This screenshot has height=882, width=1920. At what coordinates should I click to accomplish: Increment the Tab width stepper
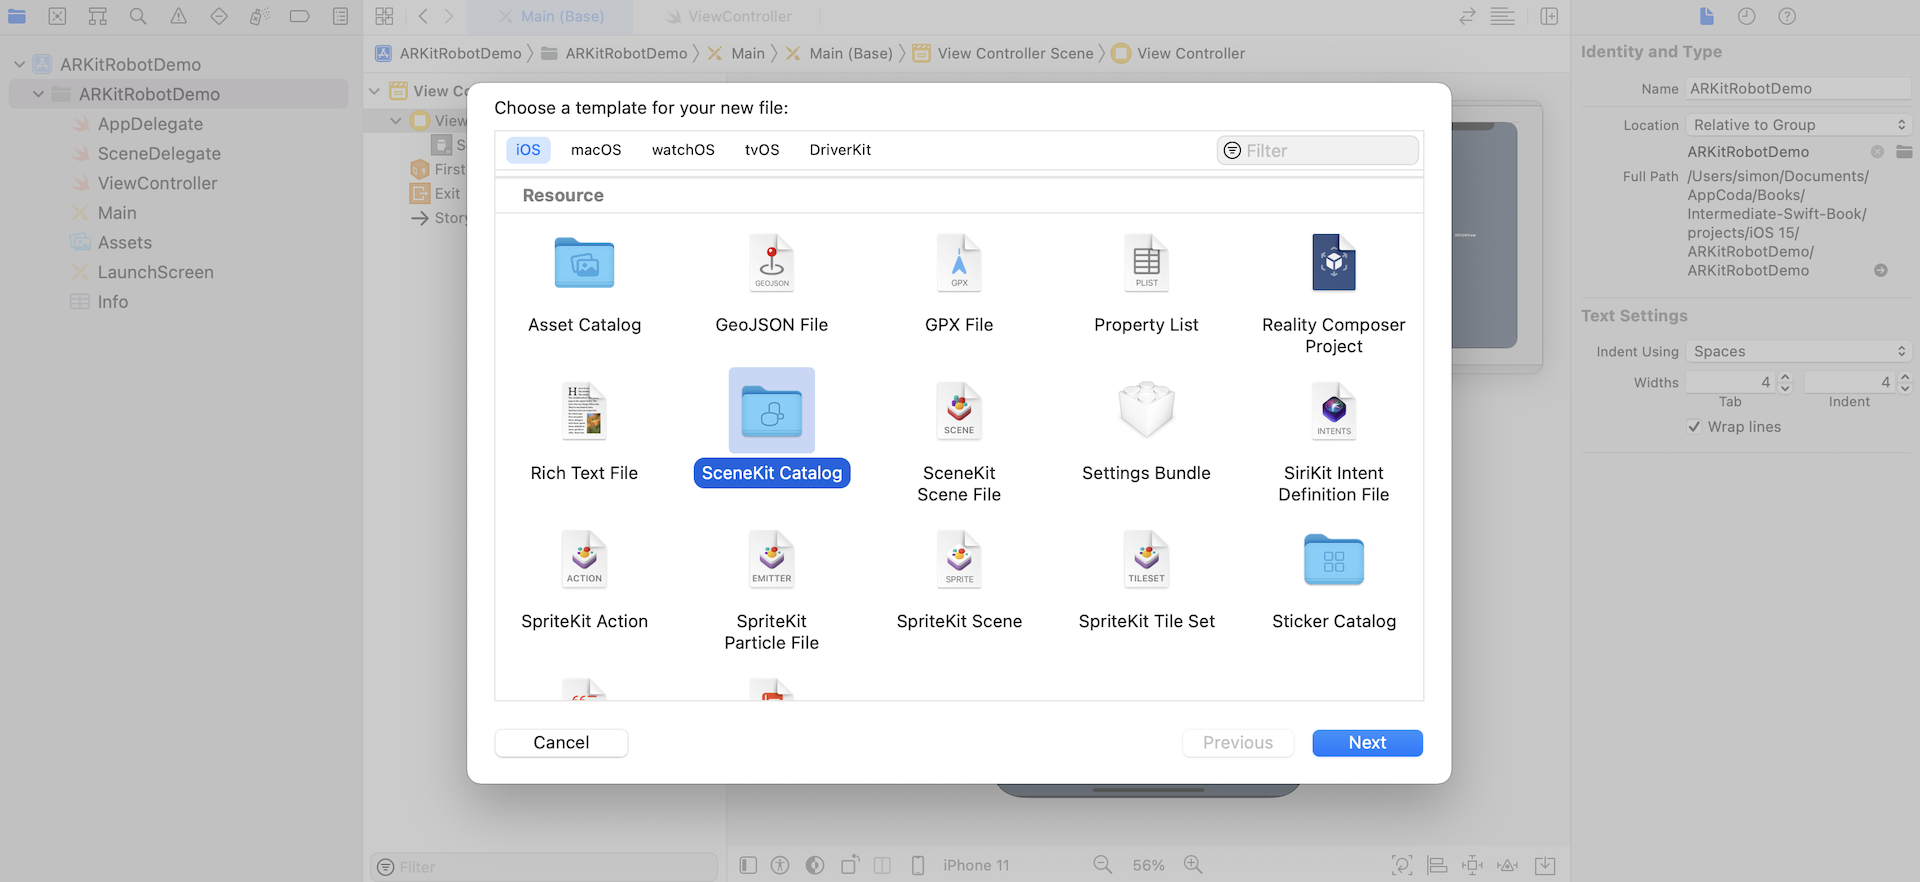1786,377
